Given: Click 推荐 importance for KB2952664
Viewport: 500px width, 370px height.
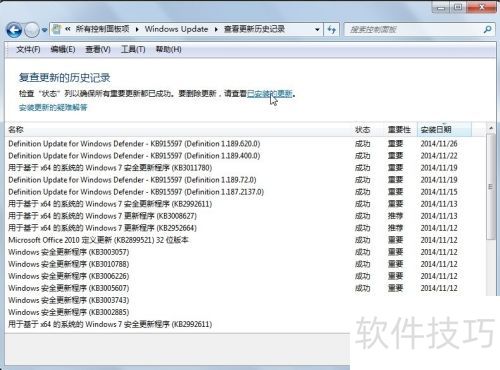Looking at the screenshot, I should pyautogui.click(x=395, y=228).
